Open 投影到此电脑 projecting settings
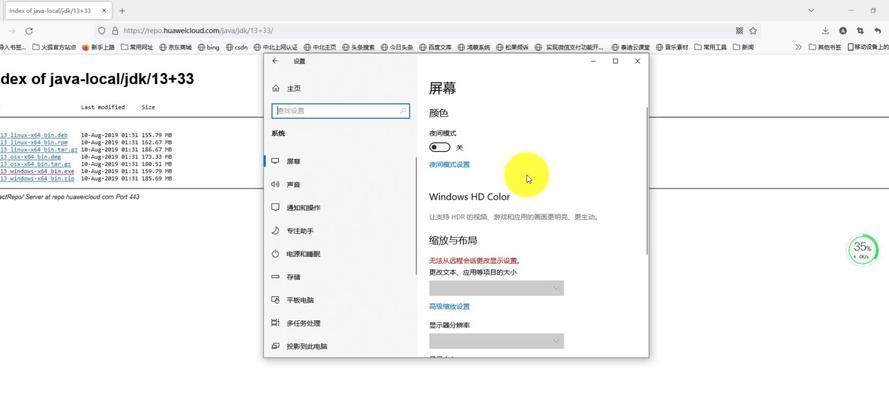Screen dimensions: 889x400 coord(340,346)
